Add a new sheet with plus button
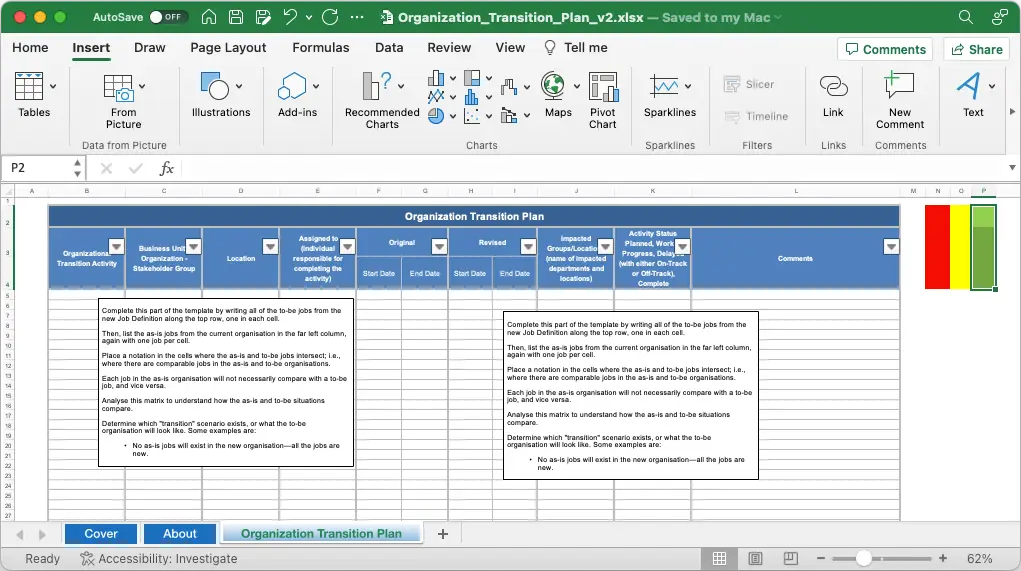 coord(443,534)
